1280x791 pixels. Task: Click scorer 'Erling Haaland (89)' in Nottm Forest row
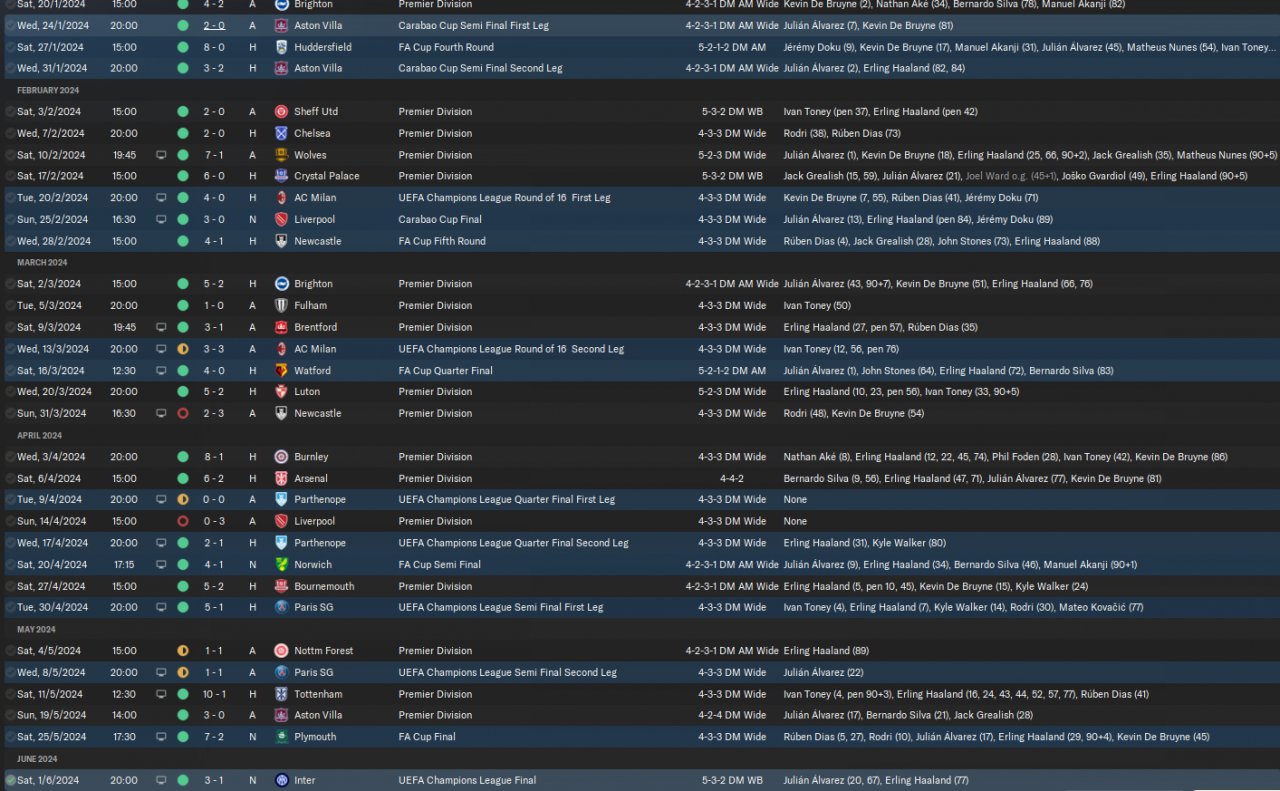coord(825,651)
